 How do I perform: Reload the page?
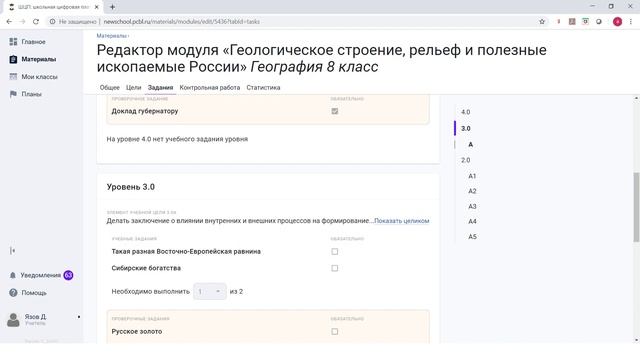pos(36,22)
